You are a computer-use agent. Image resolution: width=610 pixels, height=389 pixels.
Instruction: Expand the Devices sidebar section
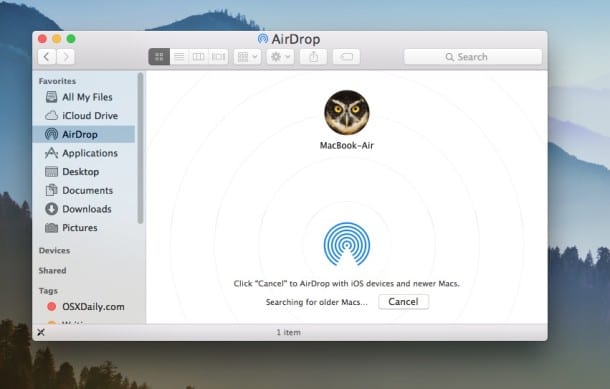click(54, 251)
